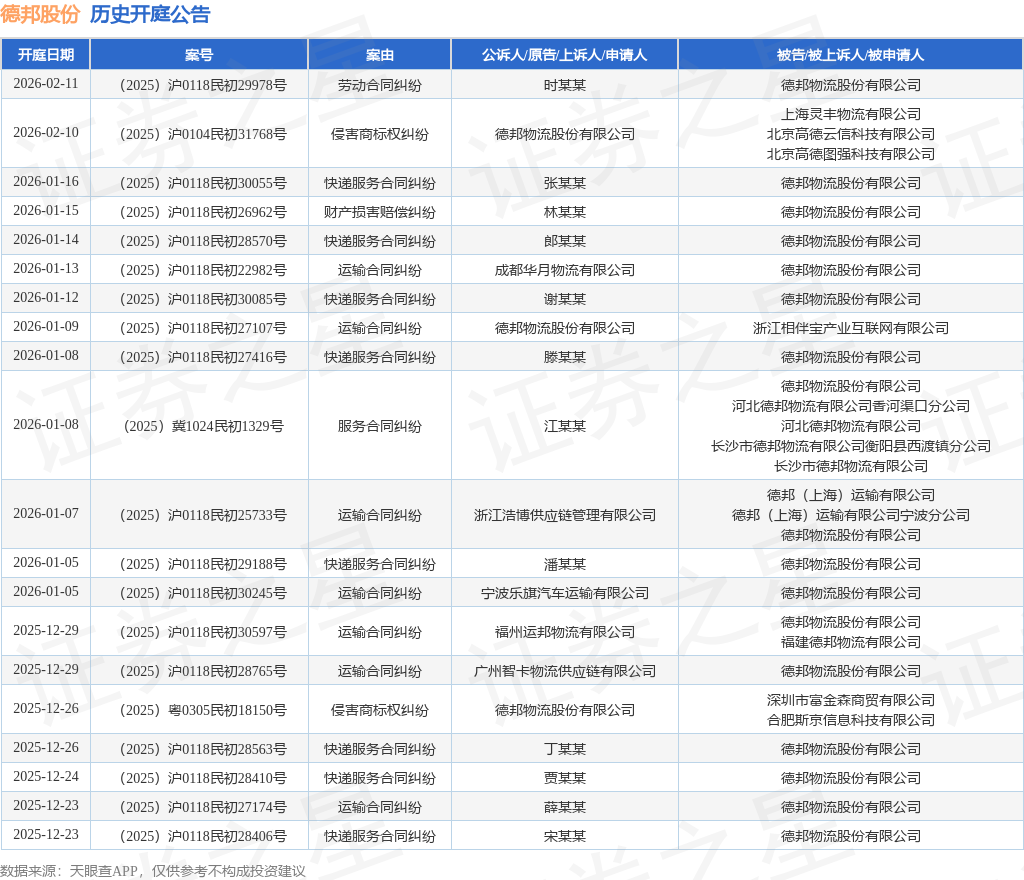Viewport: 1024px width, 880px height.
Task: Click plaintiff 郎某某
Action: tap(565, 242)
